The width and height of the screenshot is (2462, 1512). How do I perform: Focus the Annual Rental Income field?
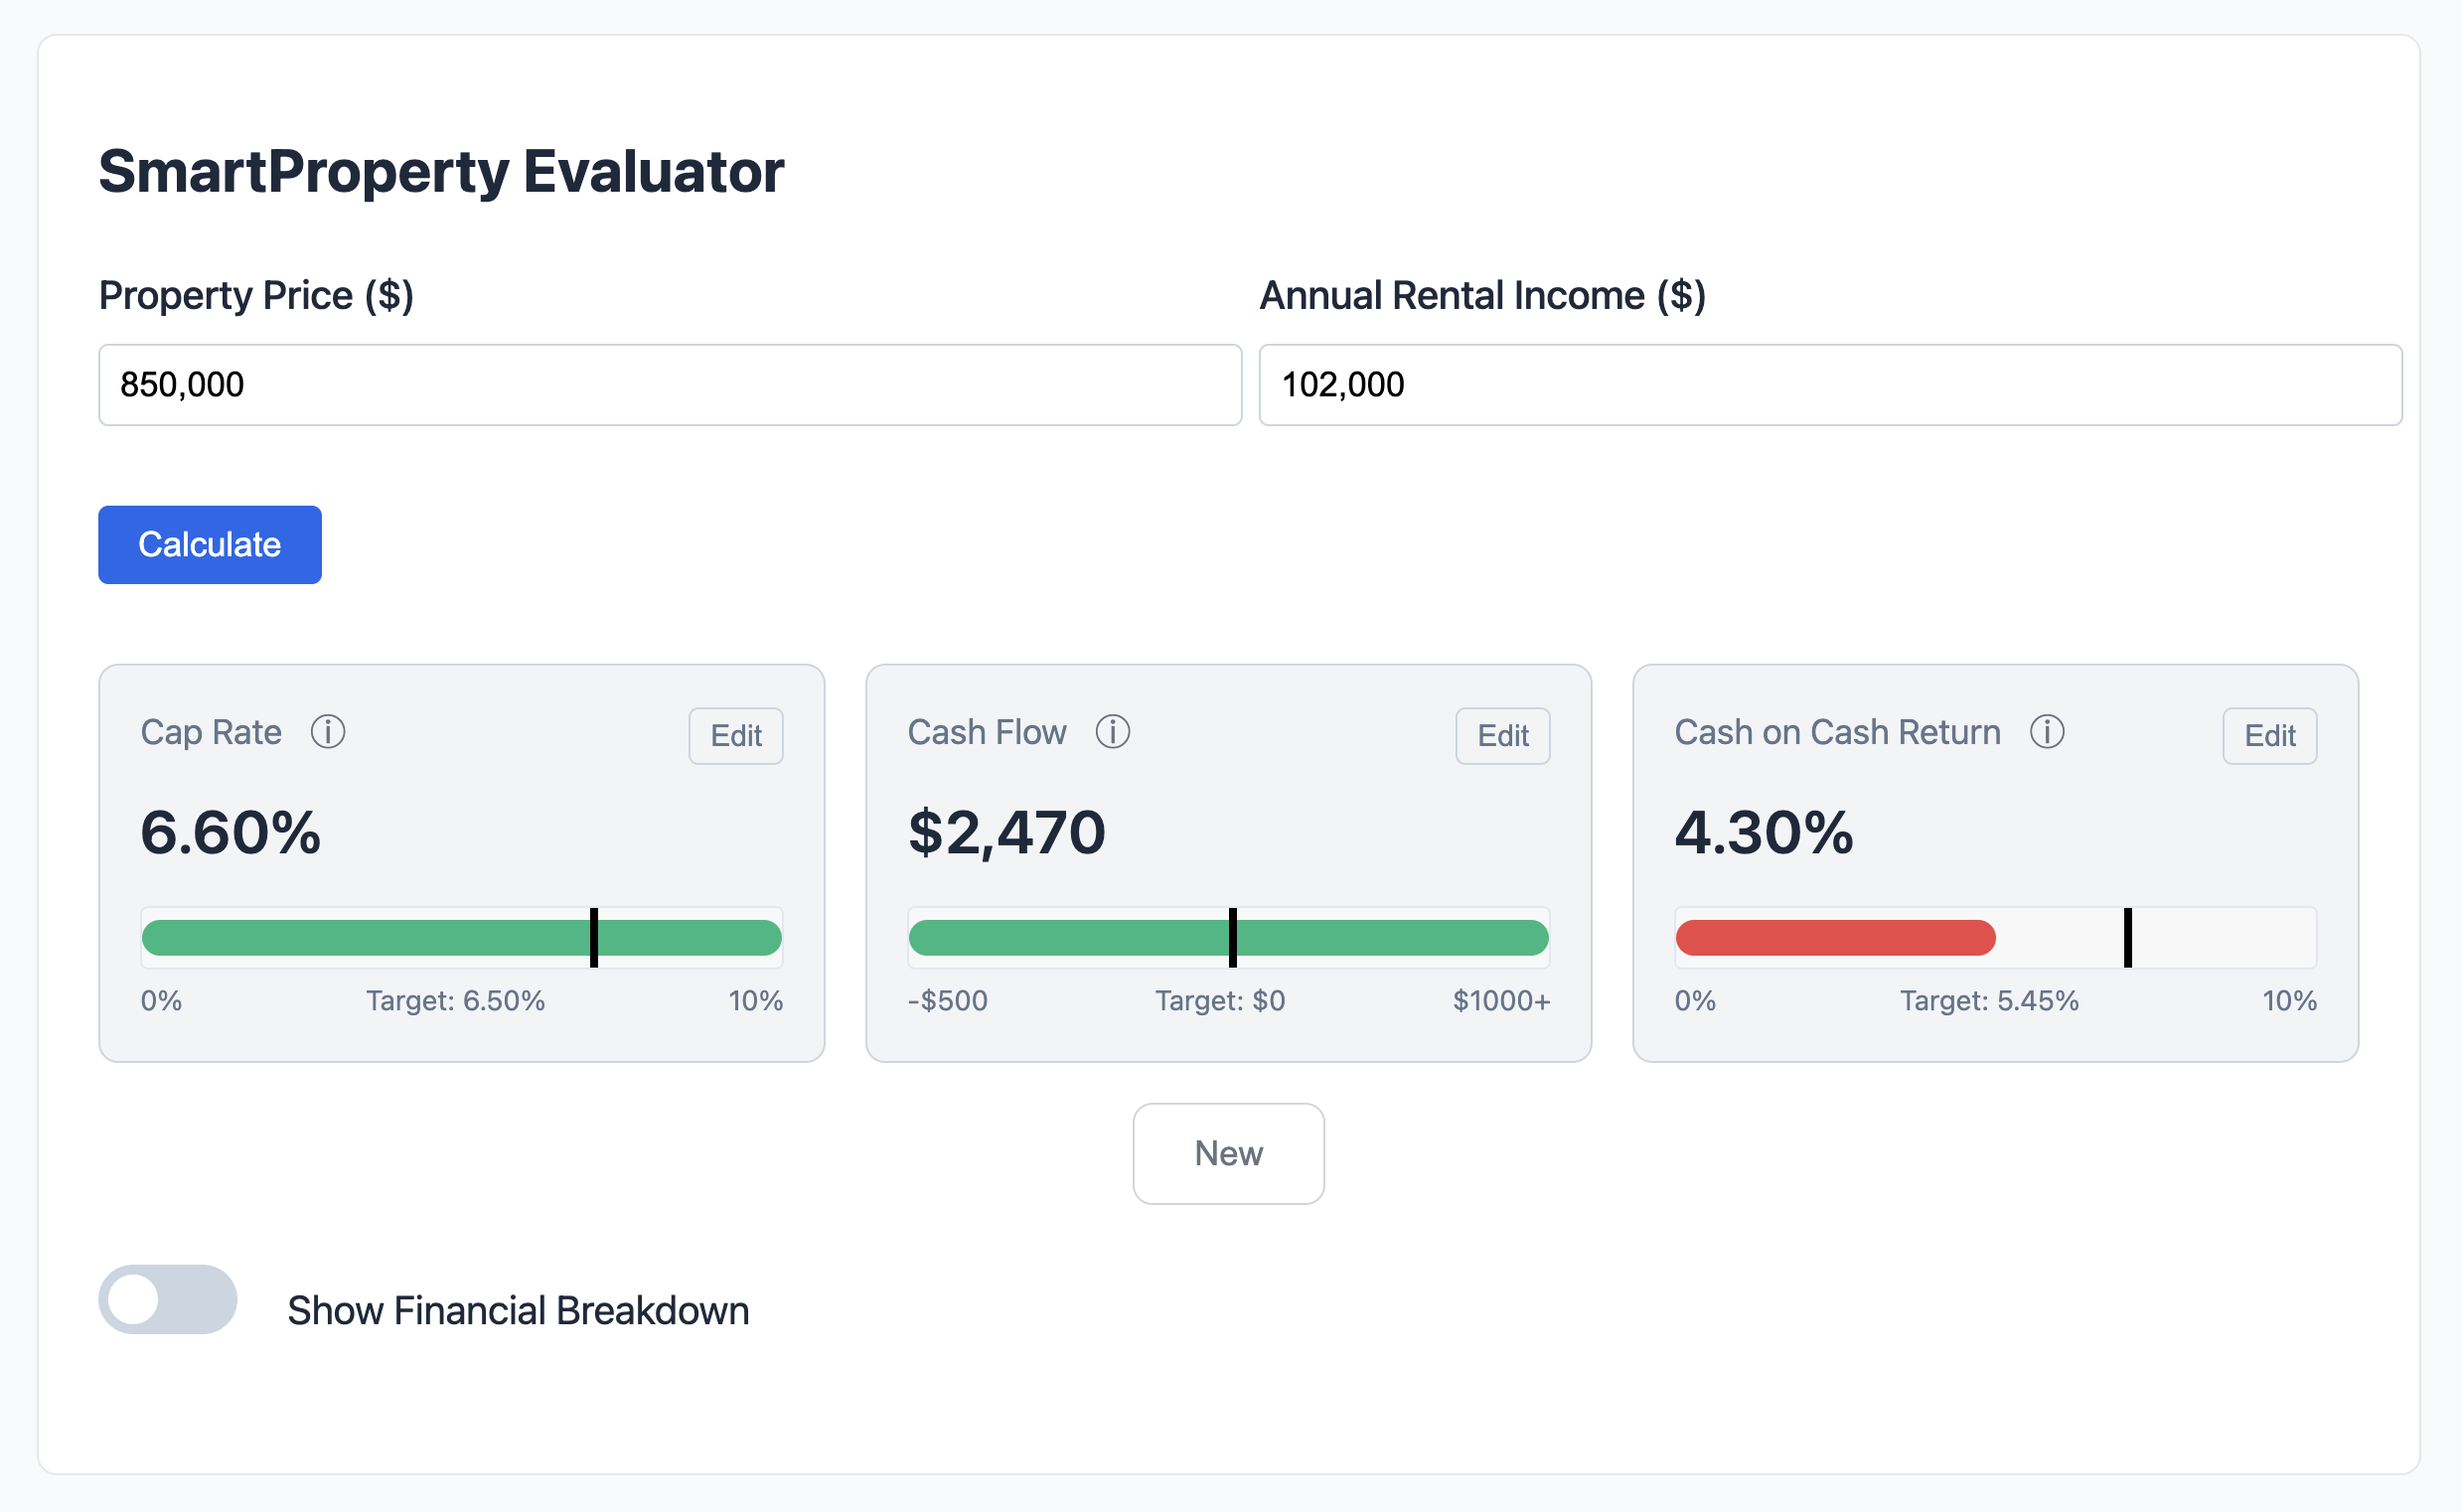1829,385
